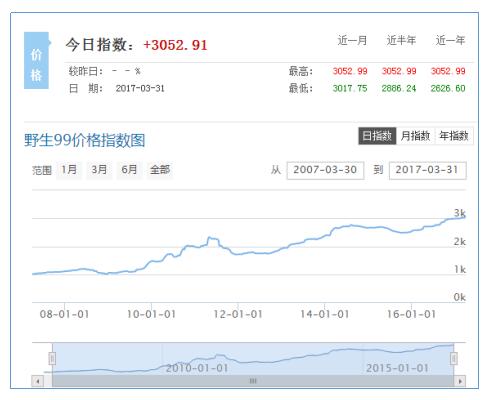Click the end date field 2017-03-31

(428, 170)
